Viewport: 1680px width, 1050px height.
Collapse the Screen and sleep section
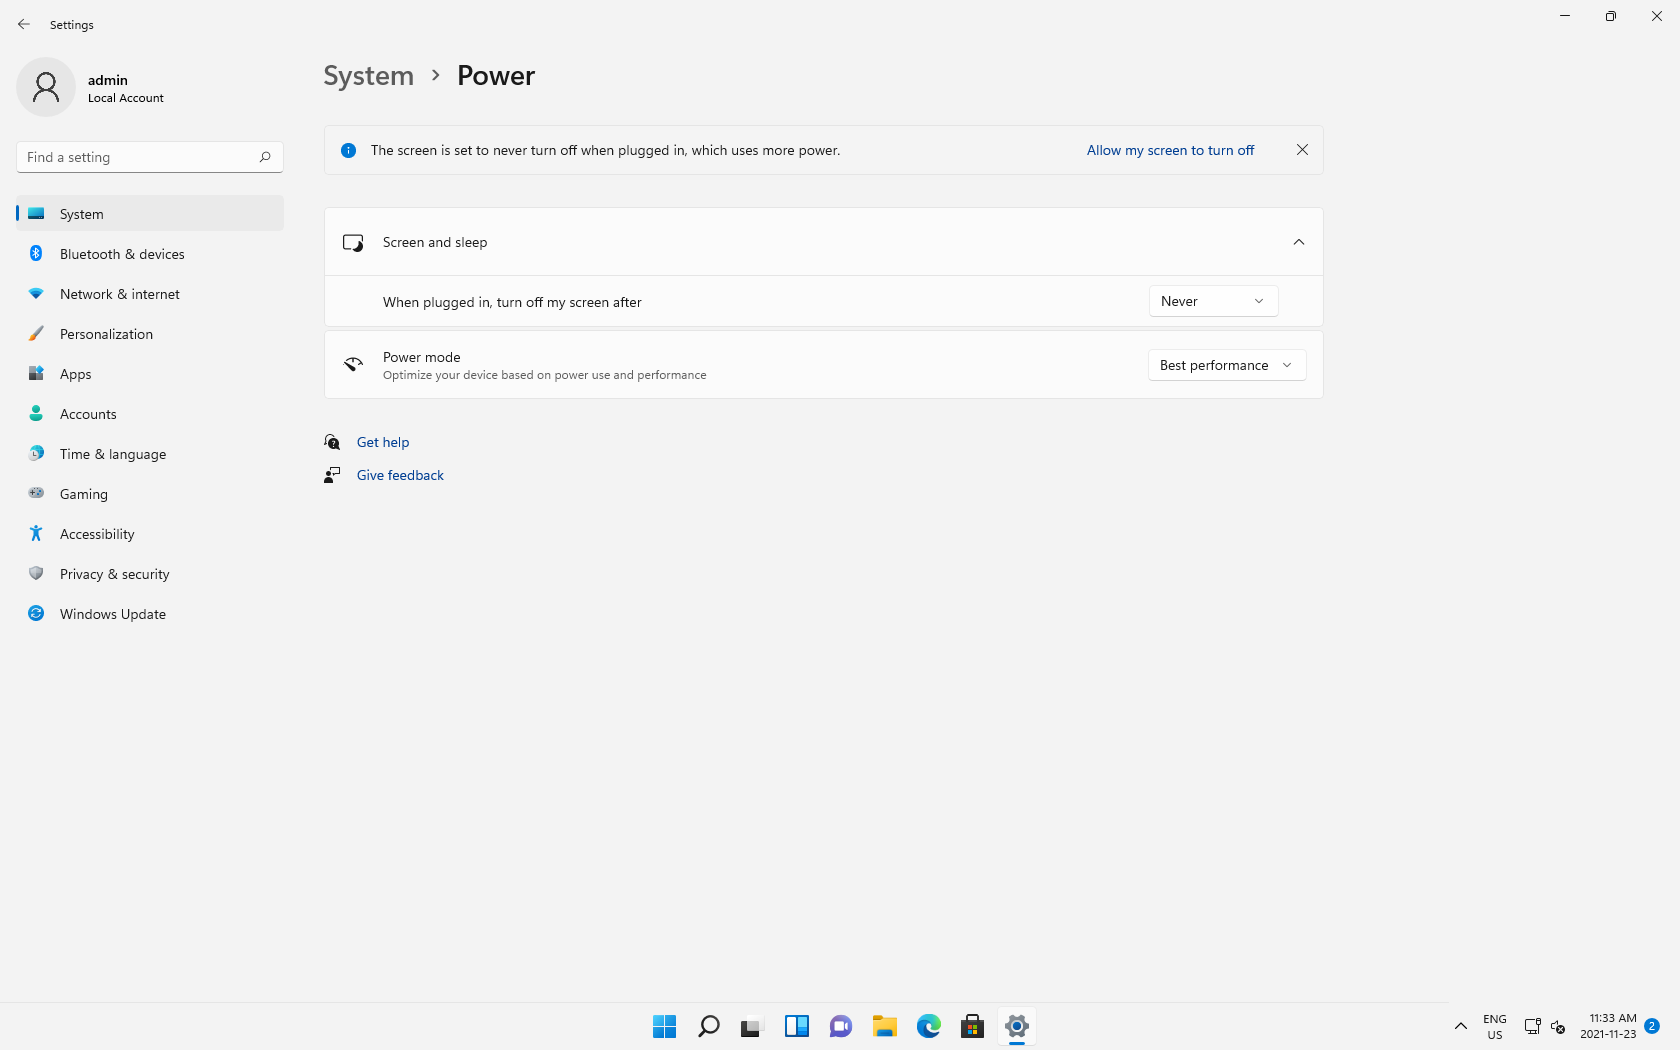1299,242
